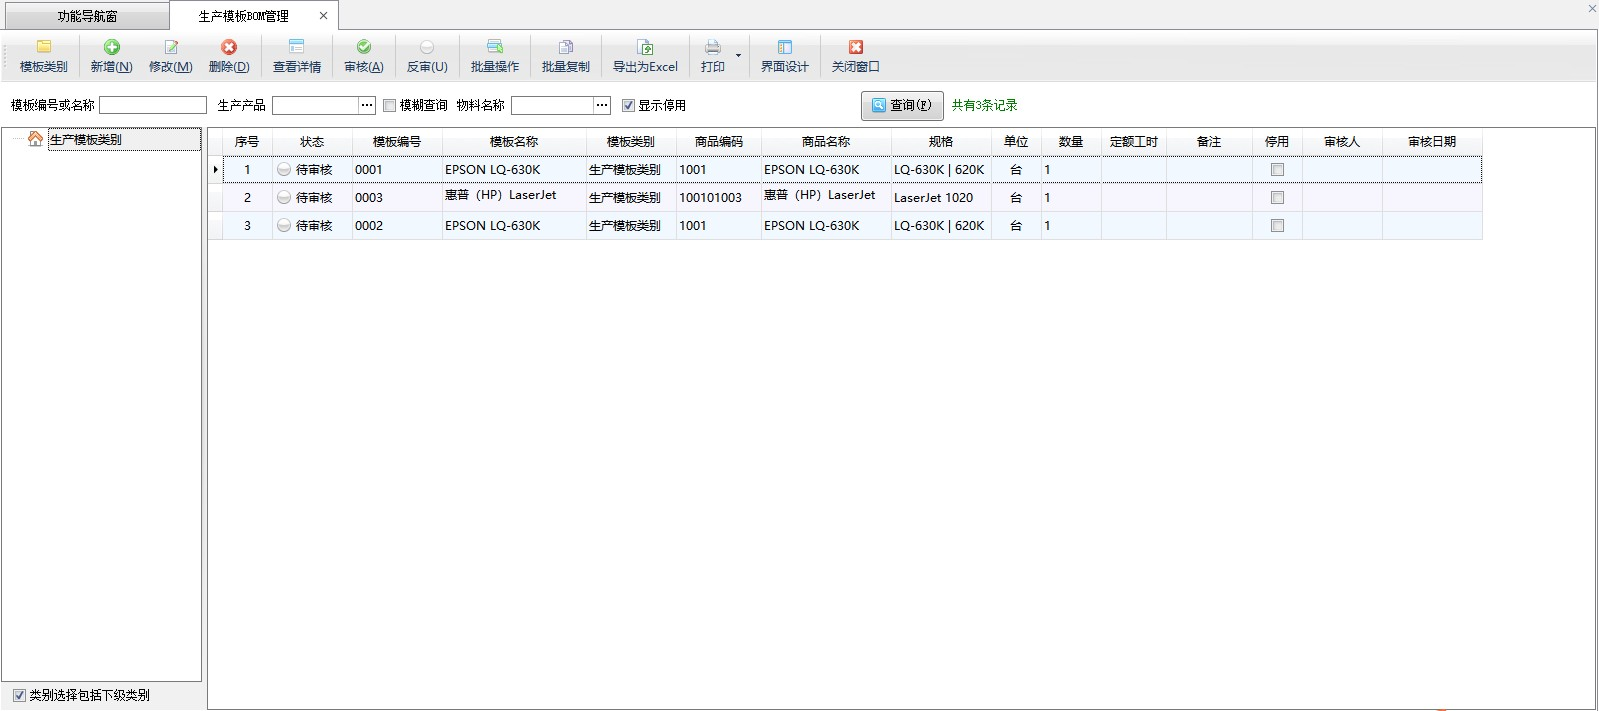Open the 生产产品 picker ellipsis button

(x=367, y=105)
